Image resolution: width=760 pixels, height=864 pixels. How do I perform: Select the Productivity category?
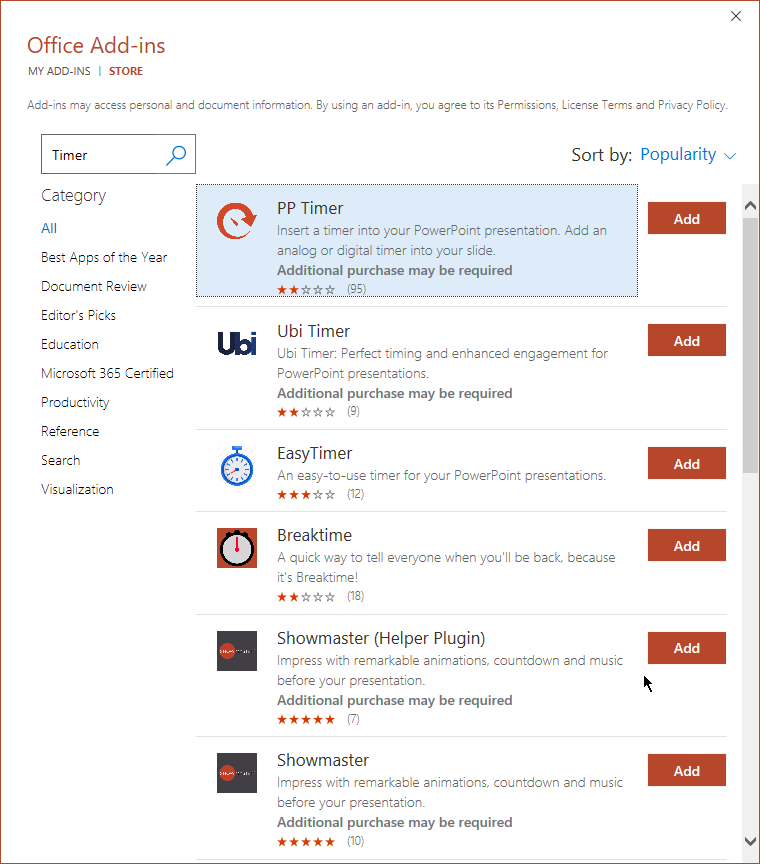[x=75, y=402]
